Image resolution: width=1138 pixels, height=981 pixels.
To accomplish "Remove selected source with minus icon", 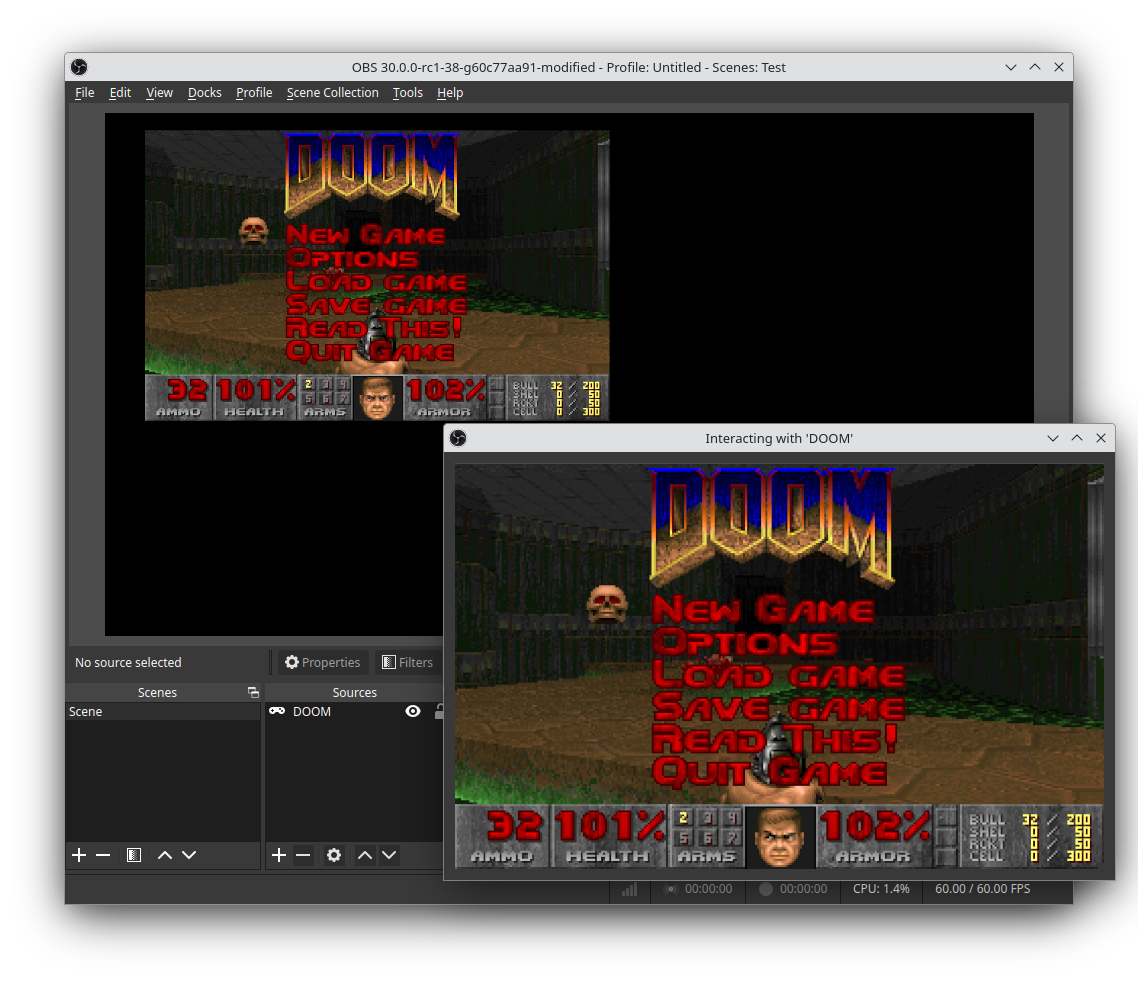I will click(x=303, y=855).
